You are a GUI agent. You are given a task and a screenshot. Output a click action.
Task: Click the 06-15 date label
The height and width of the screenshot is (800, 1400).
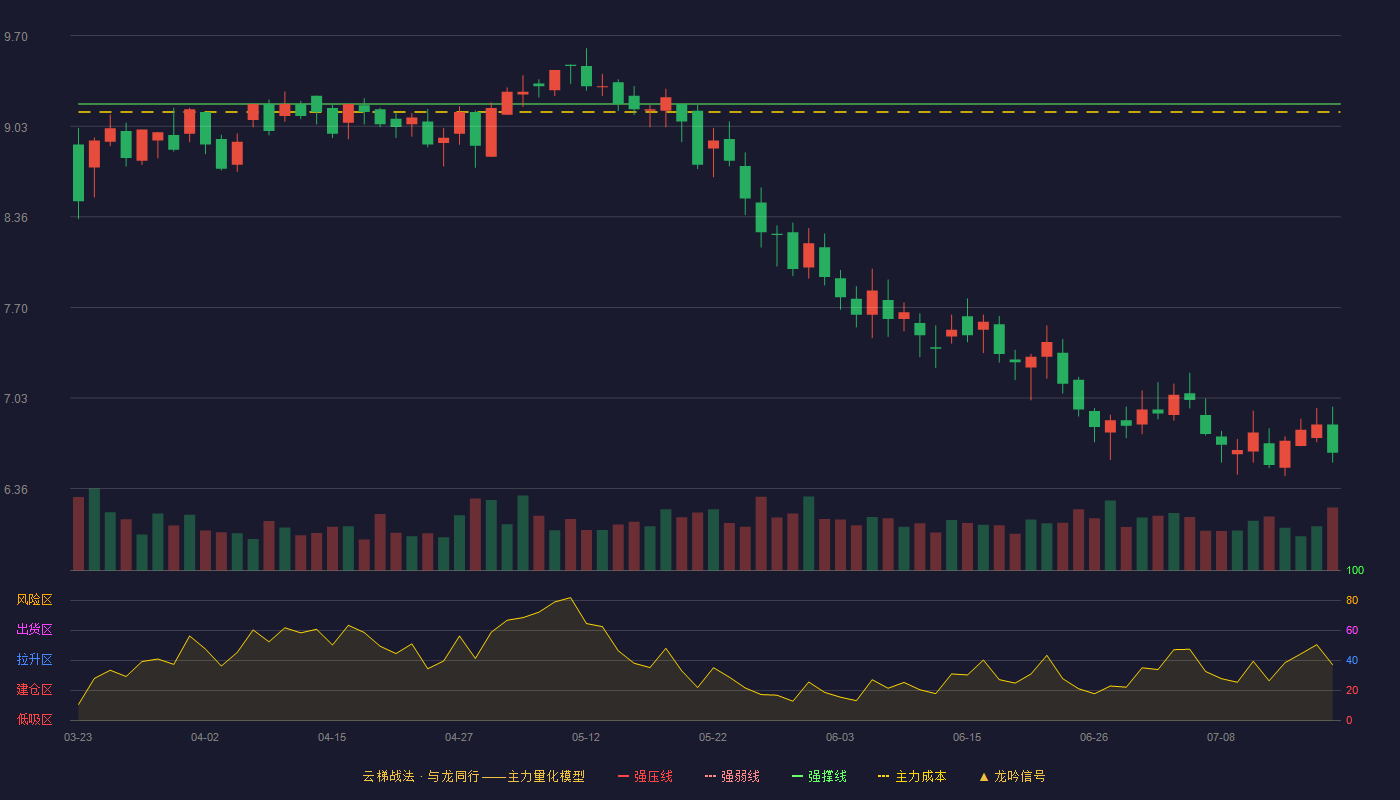(967, 737)
